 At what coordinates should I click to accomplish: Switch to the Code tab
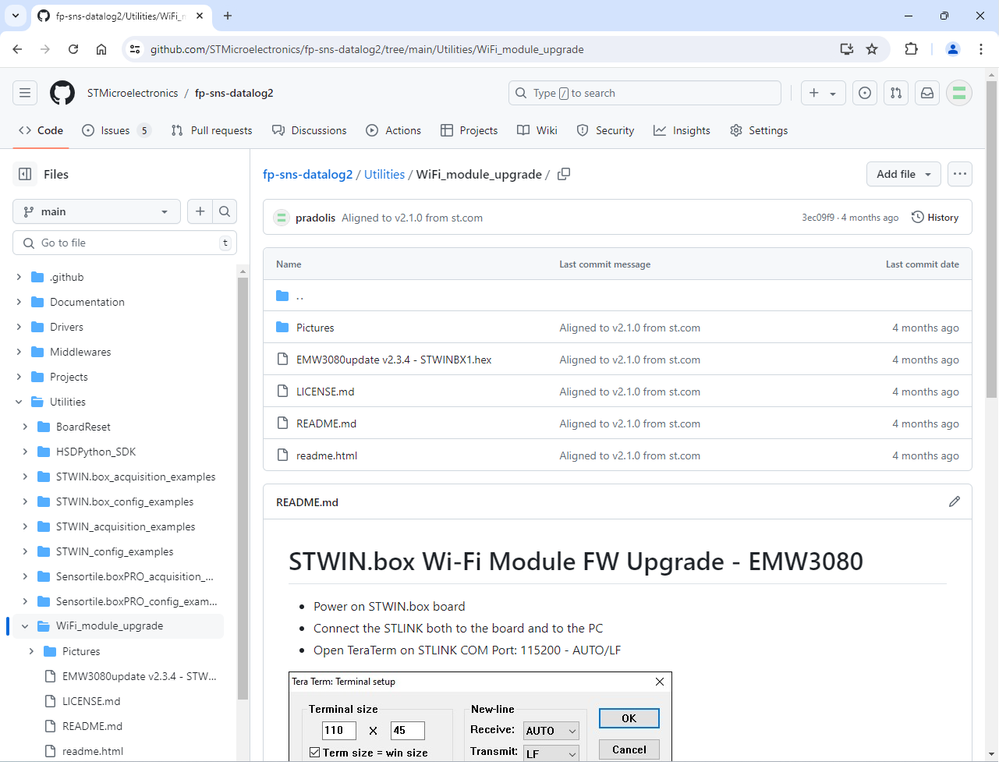point(41,131)
